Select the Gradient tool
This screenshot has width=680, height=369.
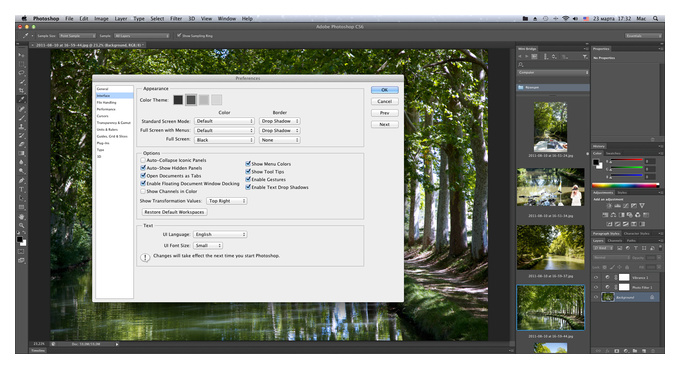pos(21,153)
